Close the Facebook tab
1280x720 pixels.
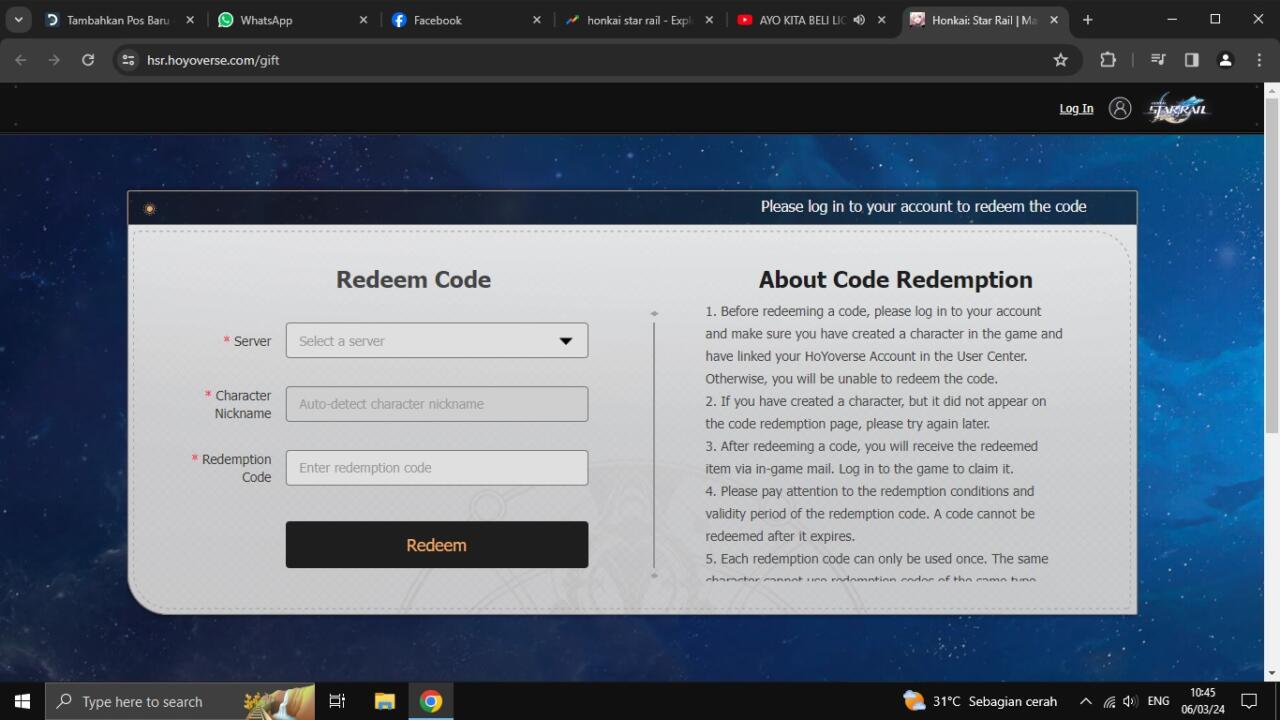click(536, 20)
